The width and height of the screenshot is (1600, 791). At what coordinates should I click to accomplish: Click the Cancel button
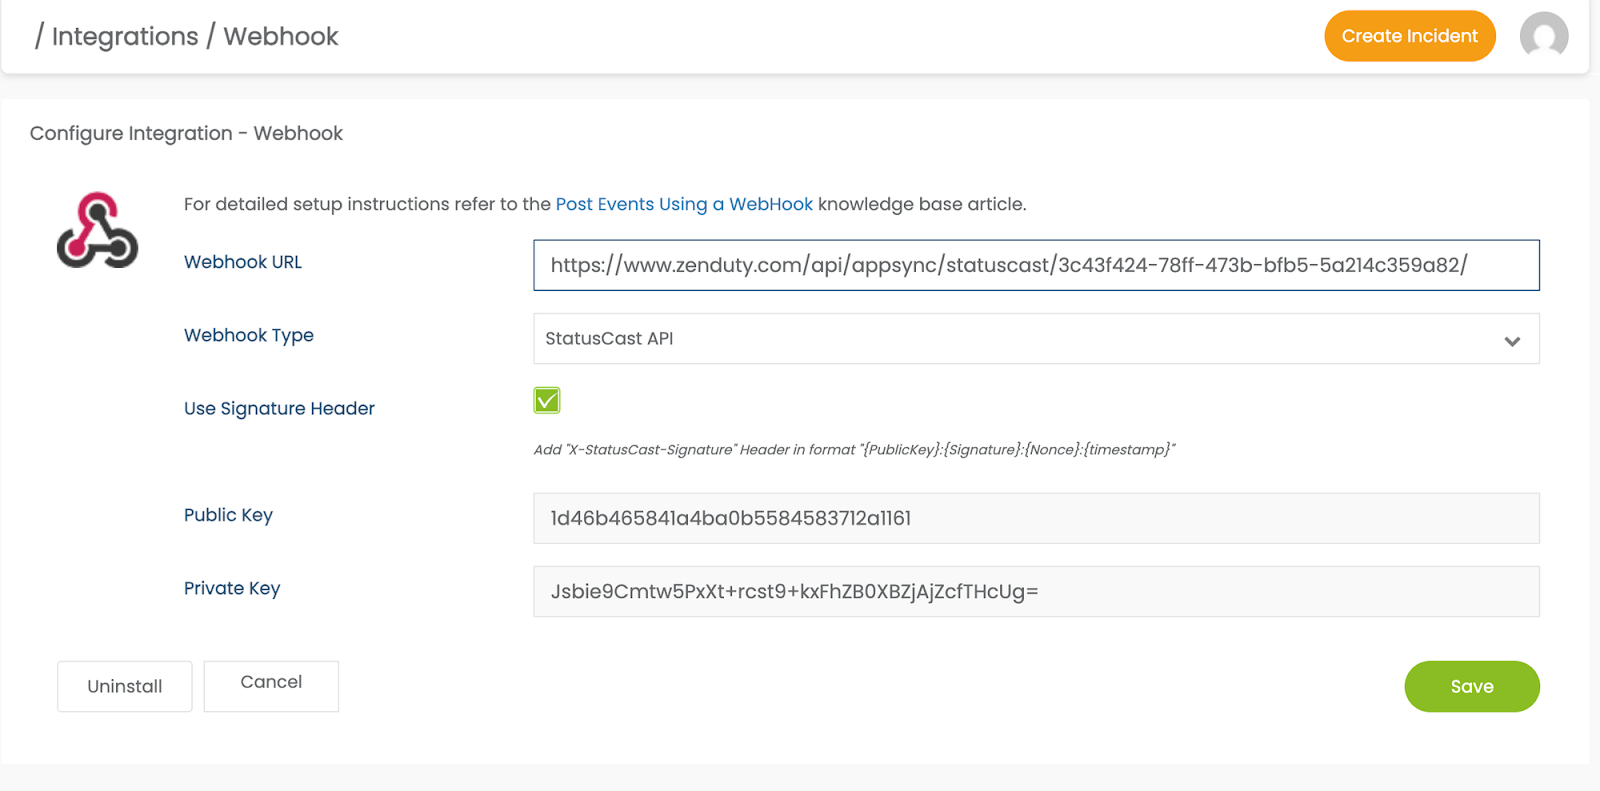(271, 686)
